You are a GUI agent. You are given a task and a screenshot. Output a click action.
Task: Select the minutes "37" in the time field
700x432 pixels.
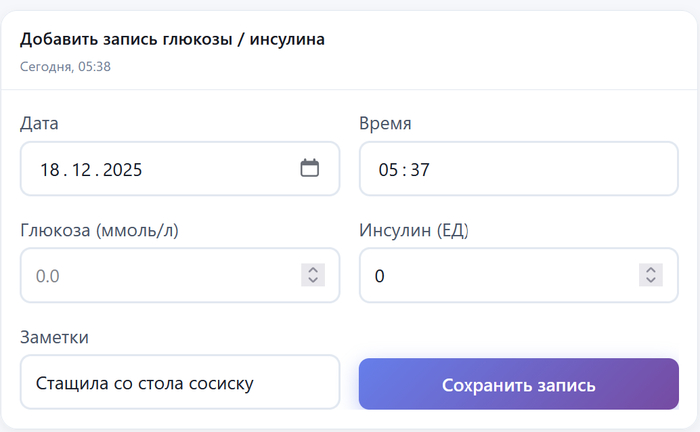[x=419, y=170]
